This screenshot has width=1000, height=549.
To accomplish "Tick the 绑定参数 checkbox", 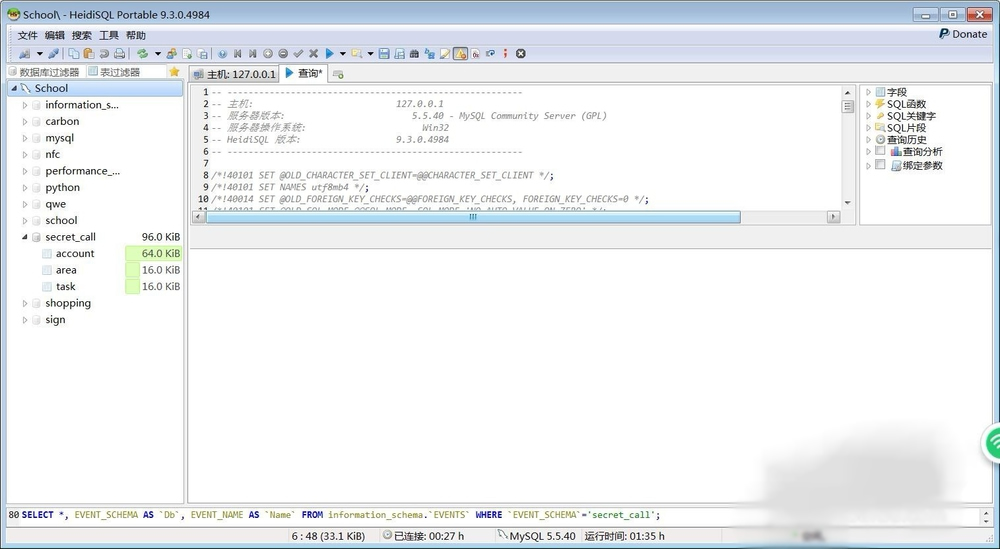I will [880, 166].
